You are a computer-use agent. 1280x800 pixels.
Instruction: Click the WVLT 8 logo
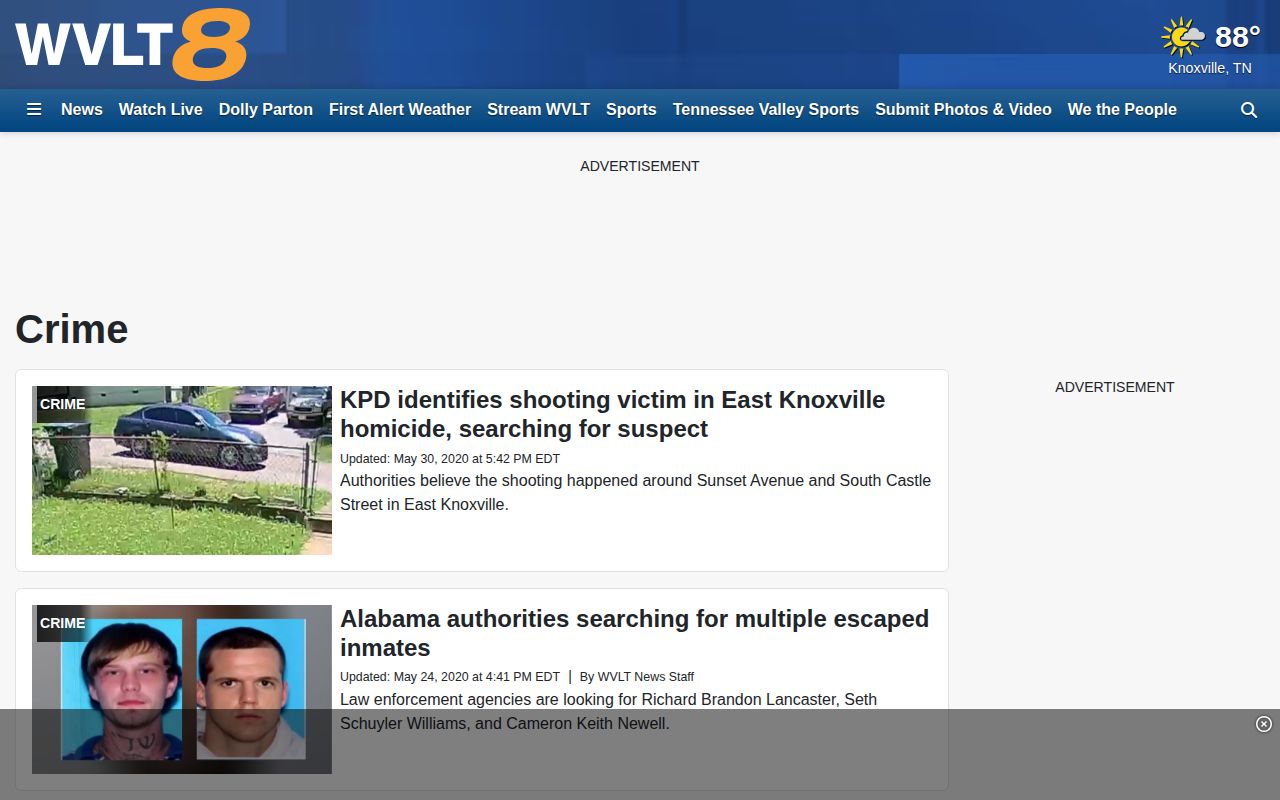[132, 44]
